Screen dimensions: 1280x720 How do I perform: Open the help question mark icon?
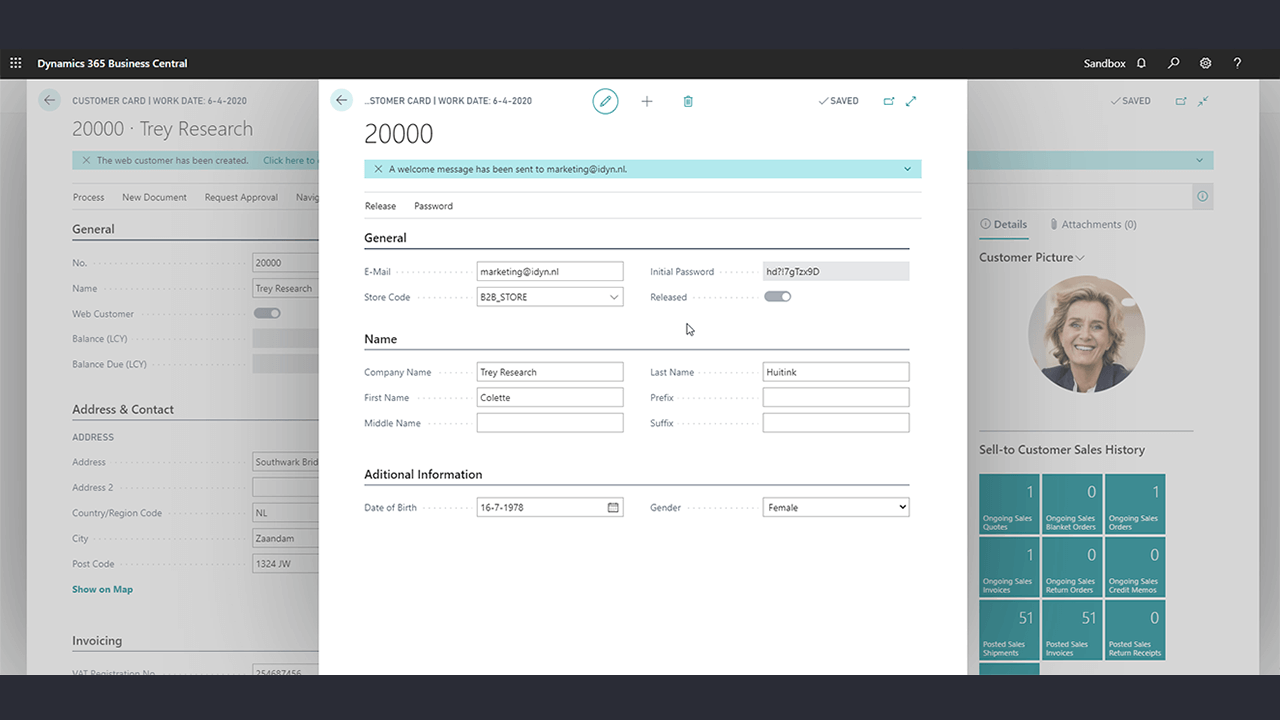point(1237,63)
